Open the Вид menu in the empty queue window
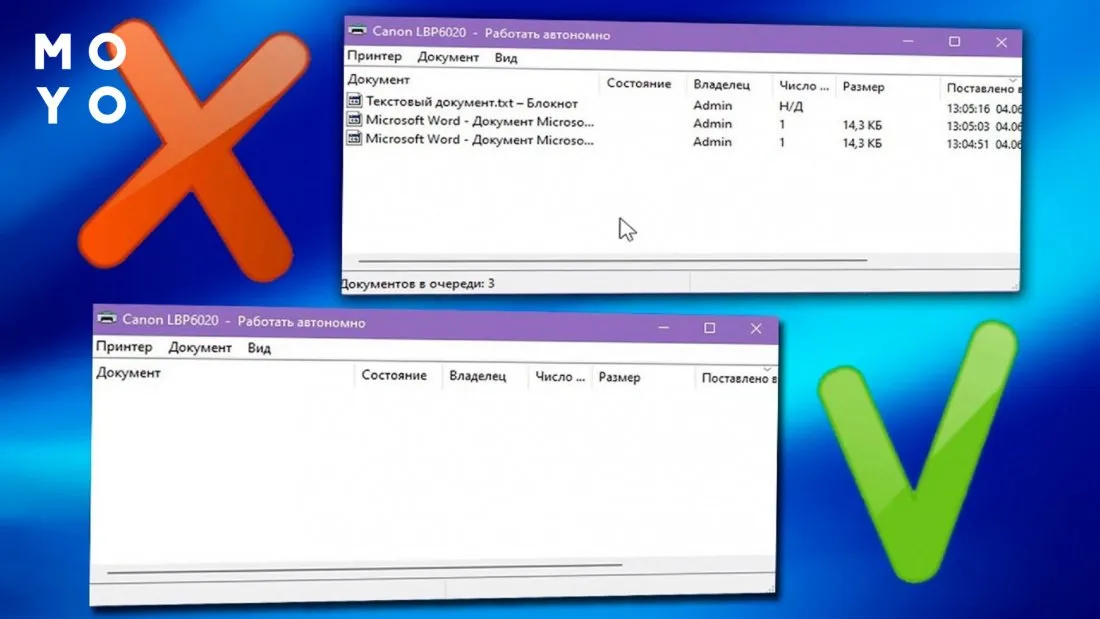The width and height of the screenshot is (1100, 619). pyautogui.click(x=259, y=348)
